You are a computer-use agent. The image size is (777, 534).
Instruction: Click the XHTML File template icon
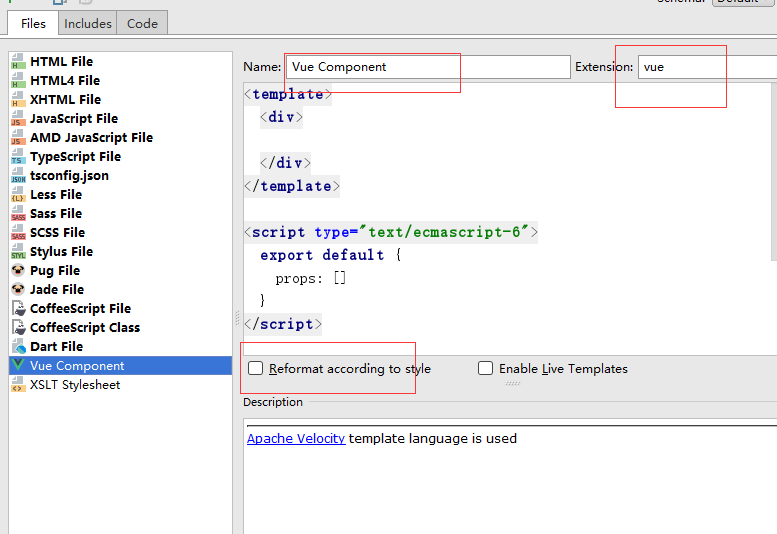pyautogui.click(x=18, y=100)
